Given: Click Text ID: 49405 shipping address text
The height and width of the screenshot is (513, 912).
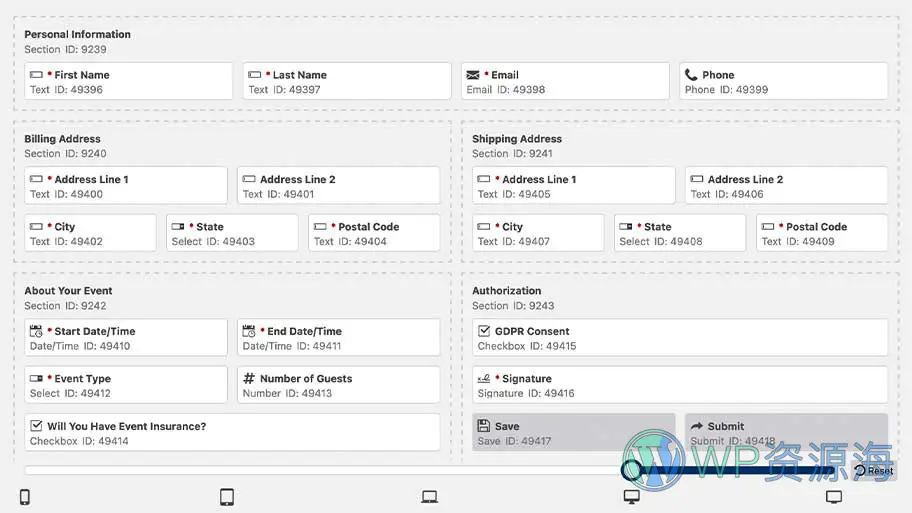Looking at the screenshot, I should [x=514, y=194].
